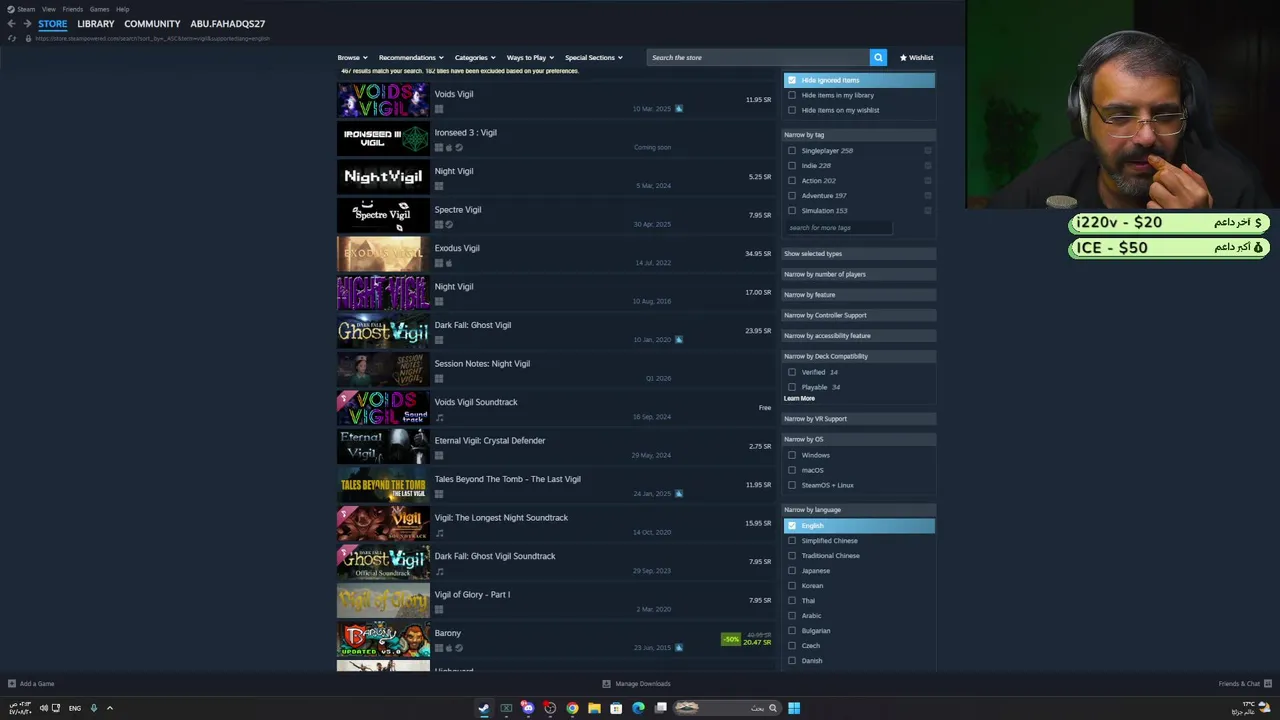Go forward with the Steam forward arrow
Image resolution: width=1280 pixels, height=720 pixels.
point(26,24)
